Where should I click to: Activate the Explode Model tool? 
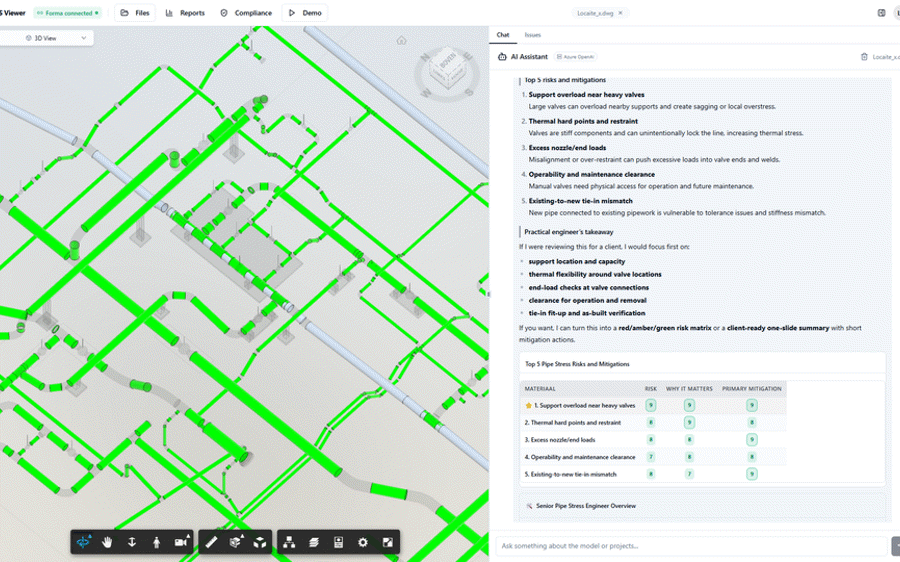259,542
